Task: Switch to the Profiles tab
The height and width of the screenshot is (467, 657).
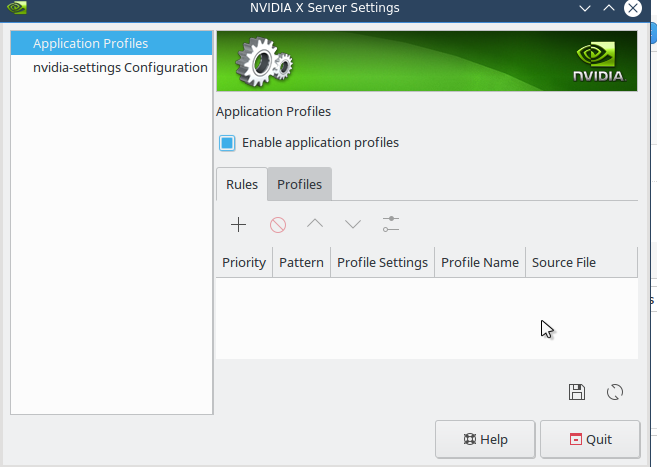Action: point(299,184)
